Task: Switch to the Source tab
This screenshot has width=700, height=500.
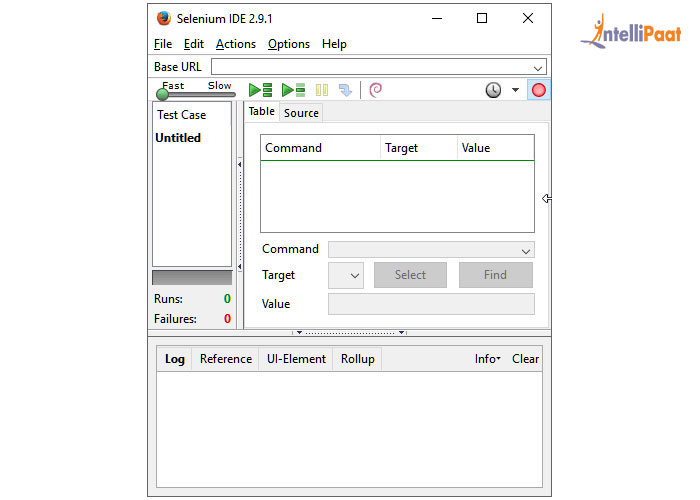Action: (x=301, y=113)
